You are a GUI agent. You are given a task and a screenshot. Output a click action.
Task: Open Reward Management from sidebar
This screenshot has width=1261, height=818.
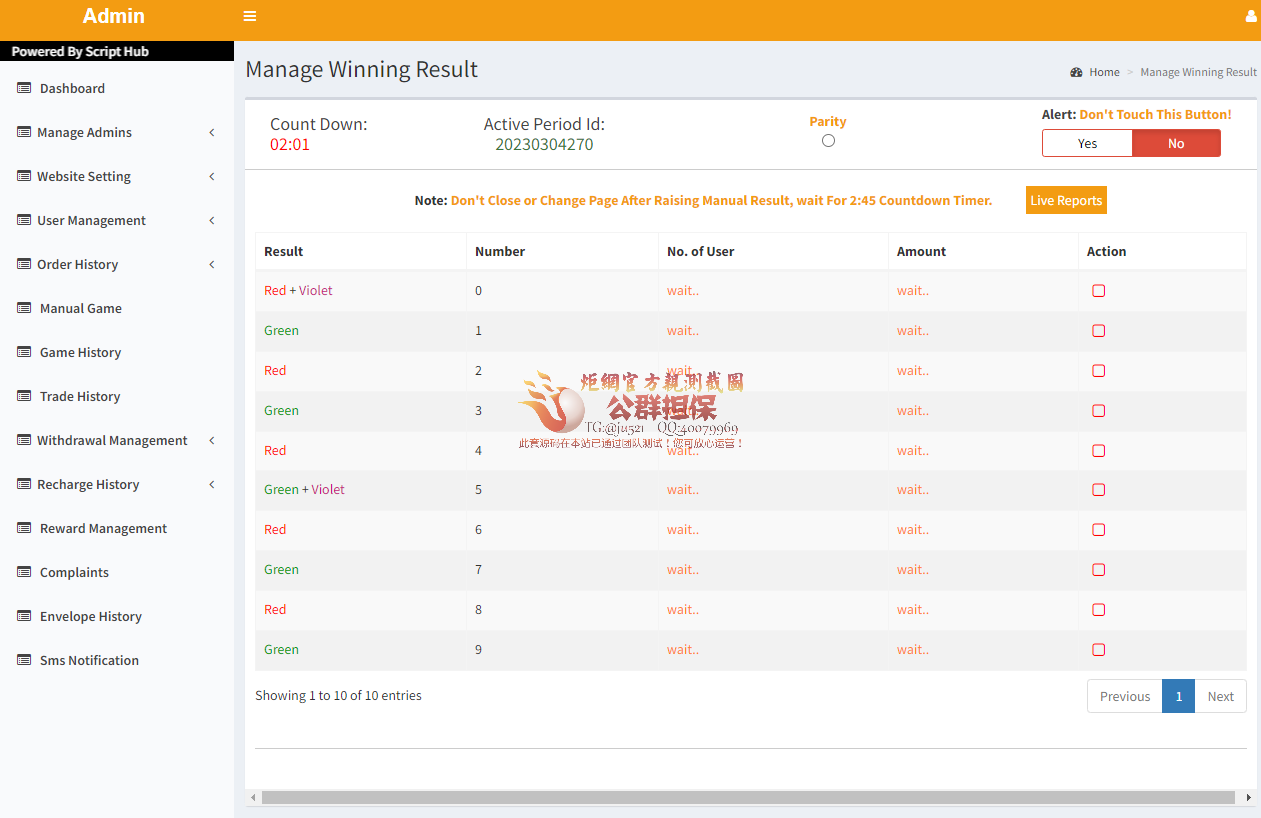[x=103, y=528]
